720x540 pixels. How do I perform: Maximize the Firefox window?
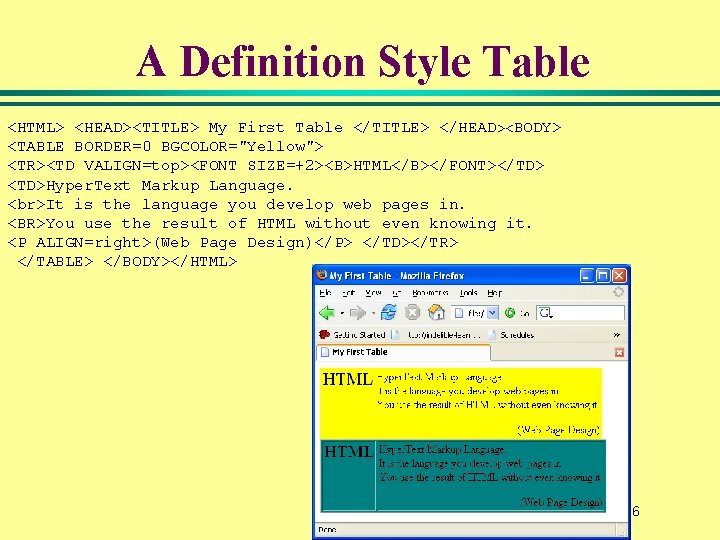point(602,276)
